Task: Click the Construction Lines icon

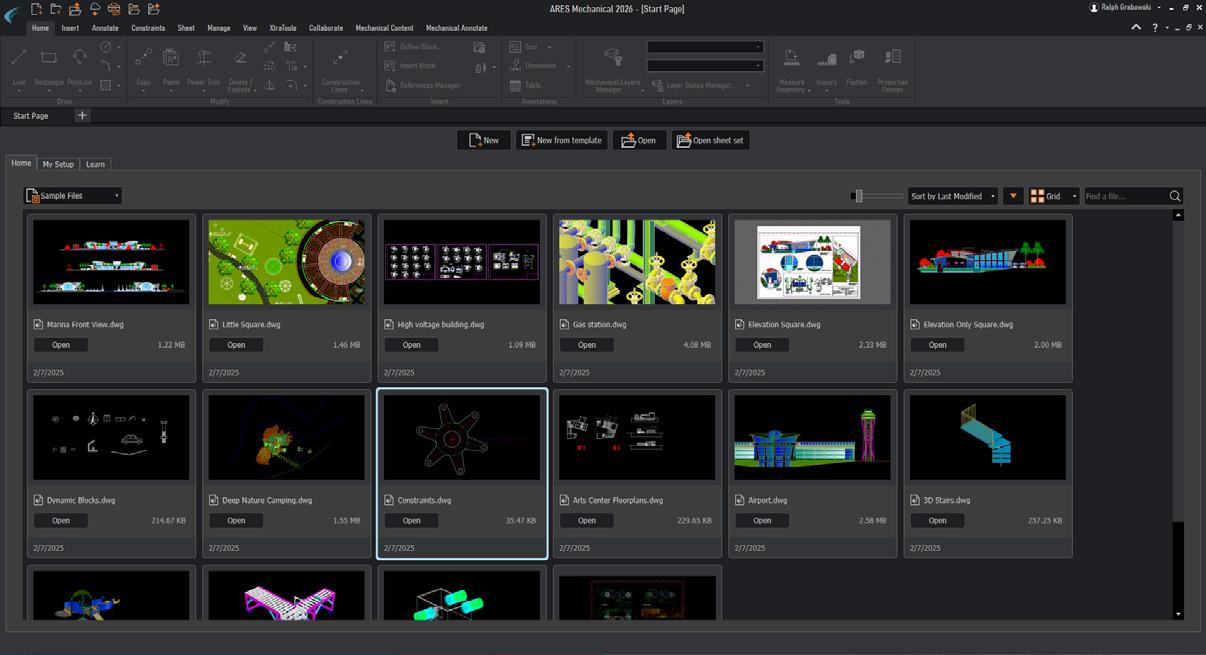Action: (340, 58)
